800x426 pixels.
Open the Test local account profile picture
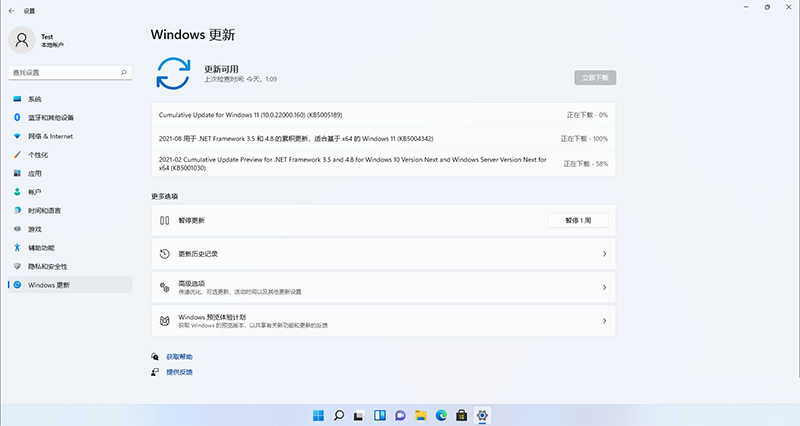pyautogui.click(x=21, y=40)
